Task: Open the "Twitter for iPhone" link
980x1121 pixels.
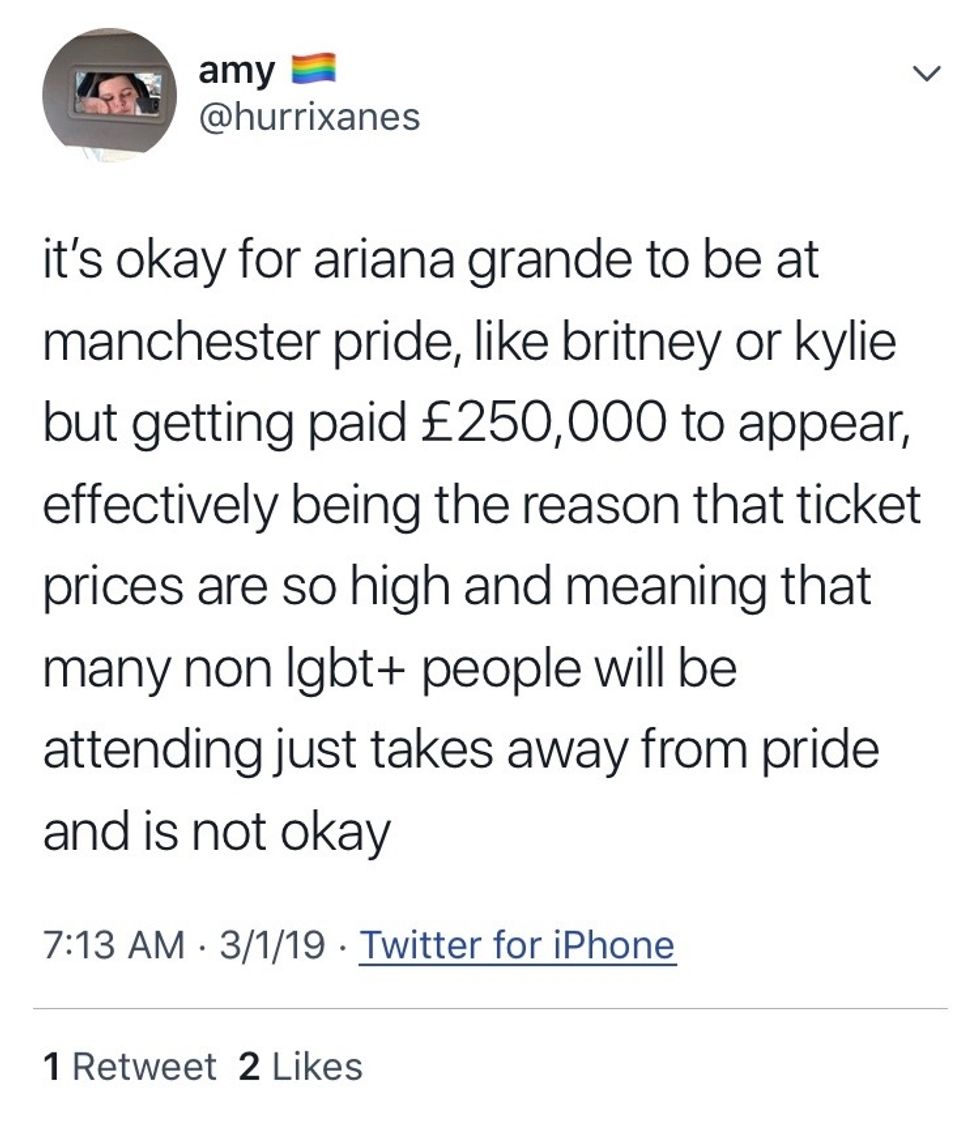Action: coord(516,944)
